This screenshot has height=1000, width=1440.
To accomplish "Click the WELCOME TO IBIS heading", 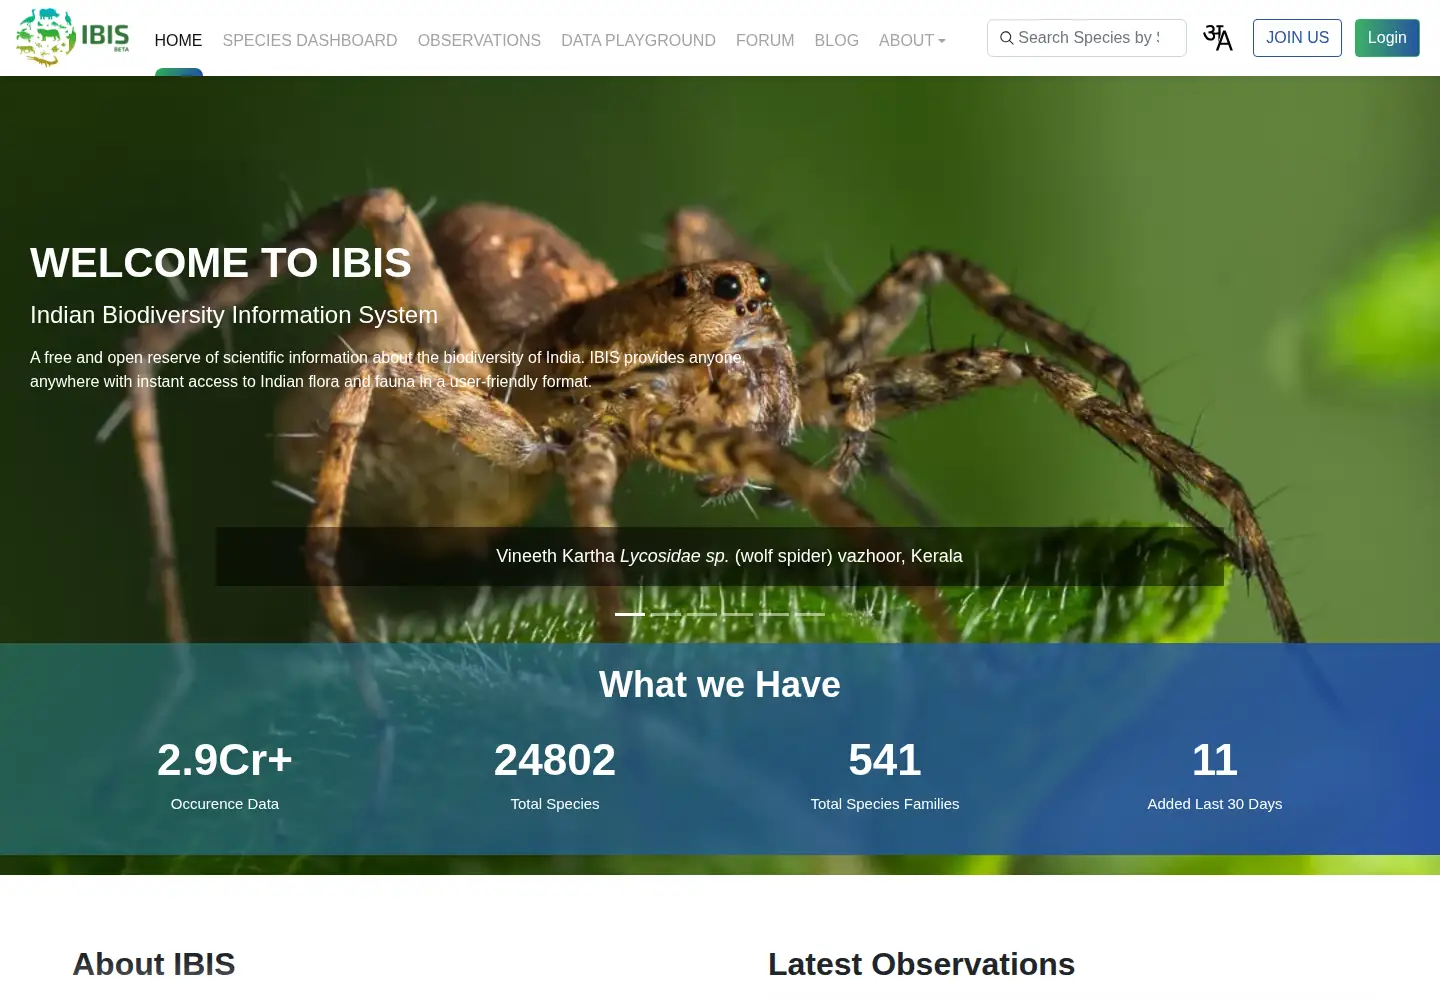I will 221,263.
